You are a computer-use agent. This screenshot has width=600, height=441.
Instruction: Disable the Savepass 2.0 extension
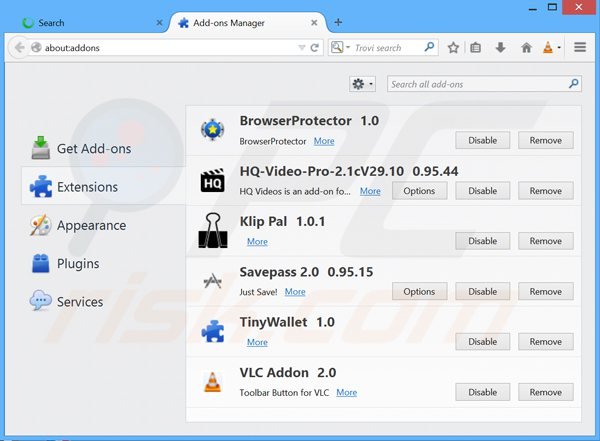[483, 291]
